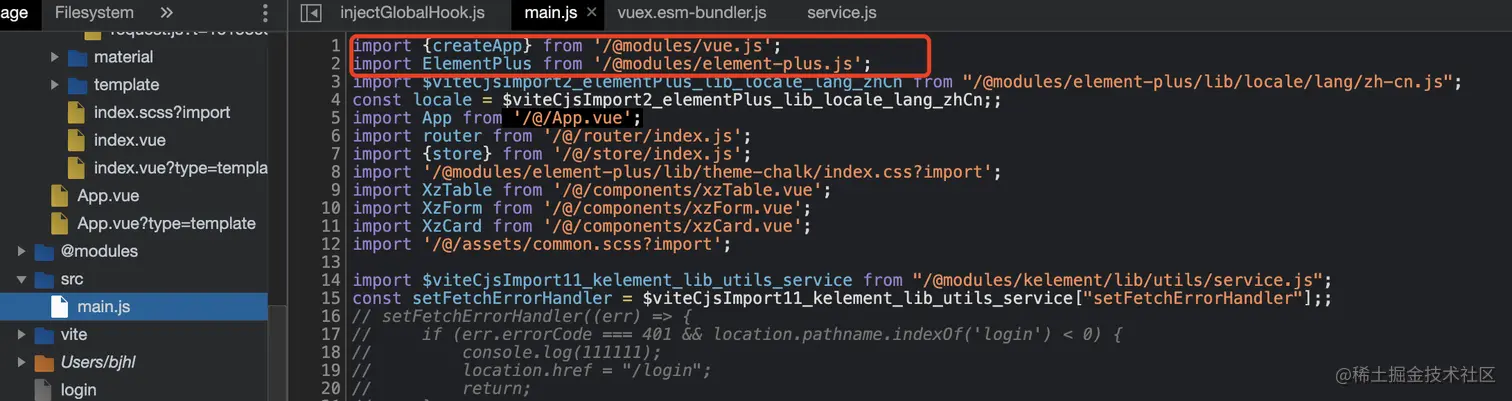The width and height of the screenshot is (1512, 401).
Task: Click the main.js file icon in tree
Action: [x=59, y=306]
